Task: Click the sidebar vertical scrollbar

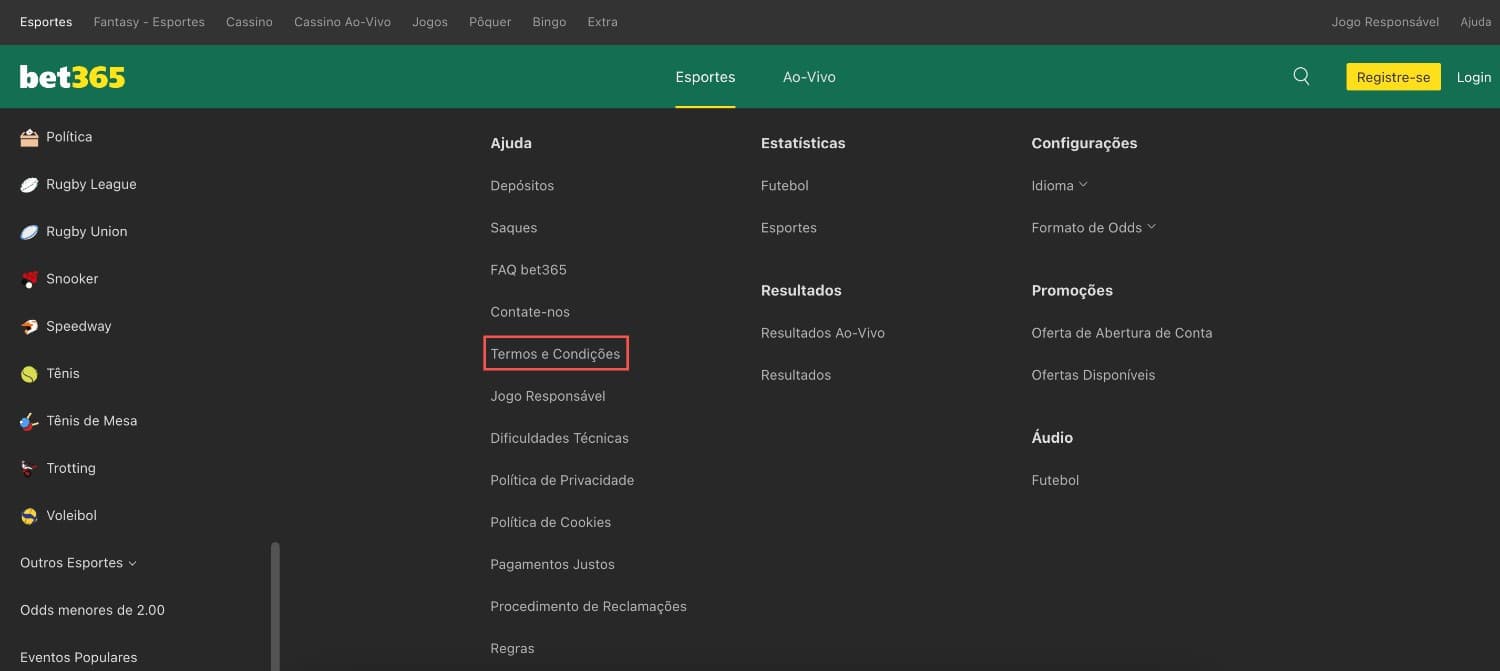Action: click(275, 606)
